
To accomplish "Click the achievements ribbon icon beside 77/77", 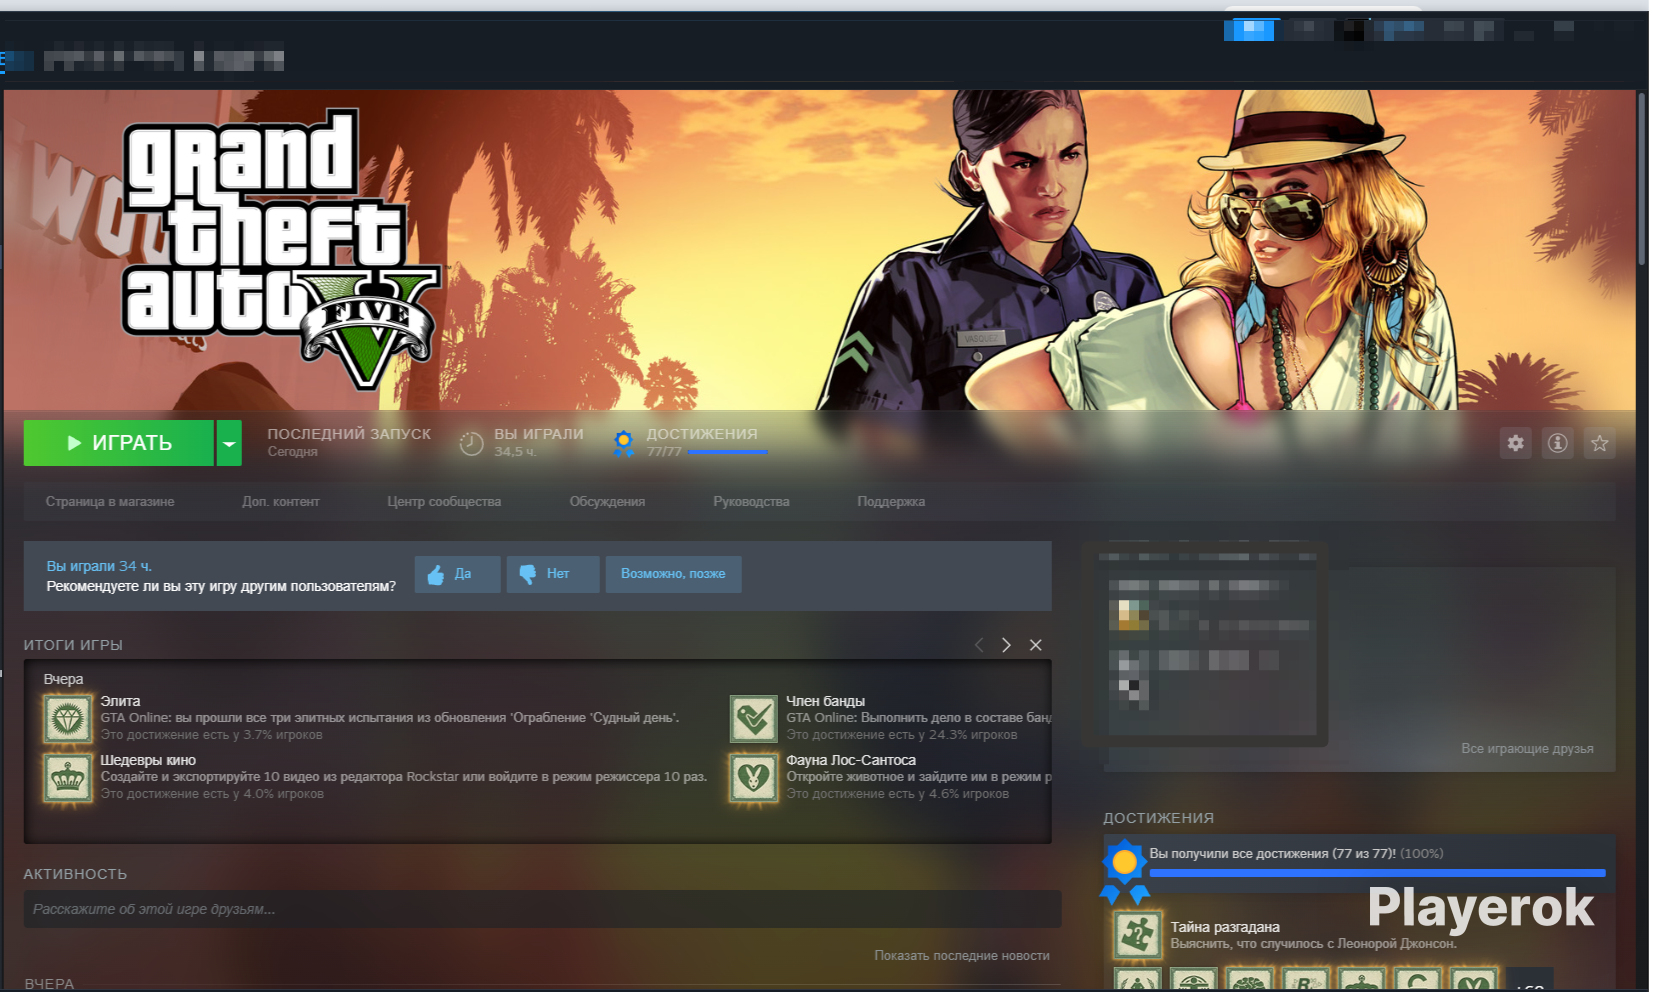I will pyautogui.click(x=623, y=443).
